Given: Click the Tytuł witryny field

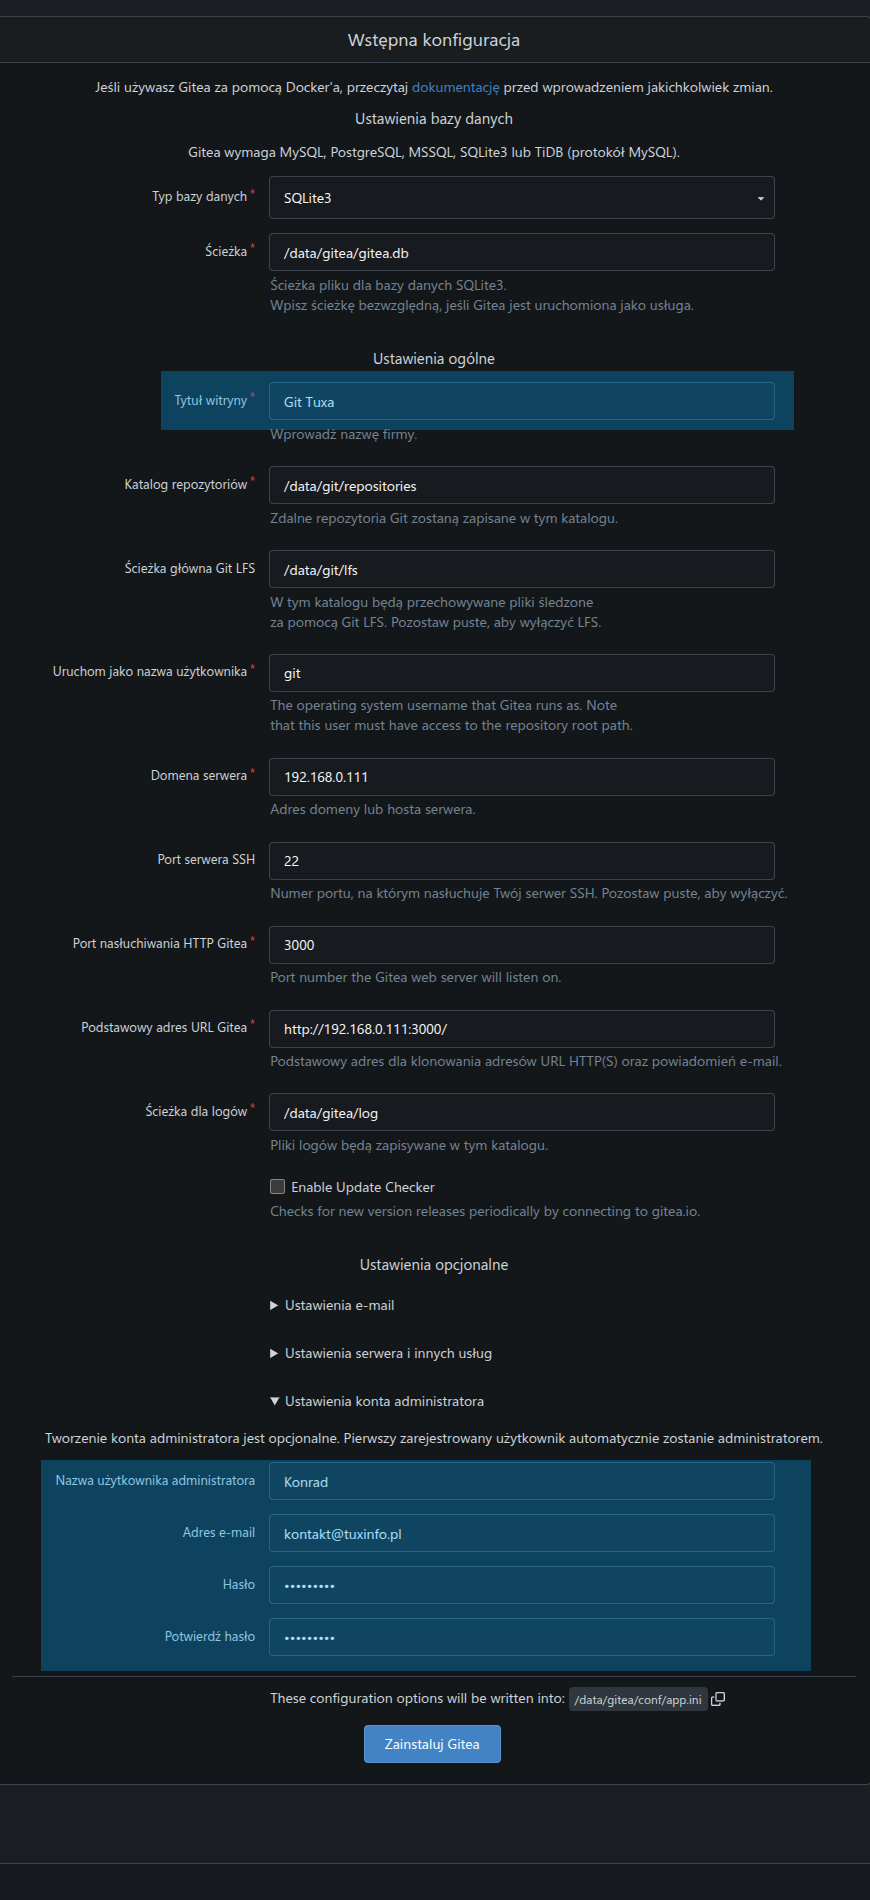Looking at the screenshot, I should (522, 401).
